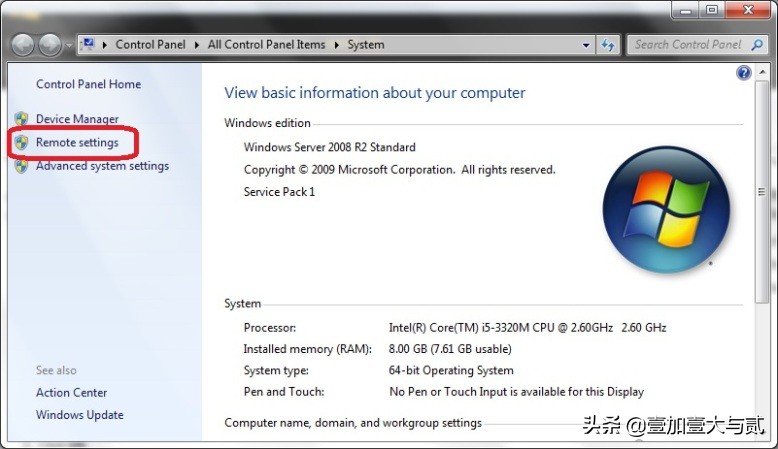Select All Control Panel Items breadcrumb
The height and width of the screenshot is (449, 778).
pos(266,45)
